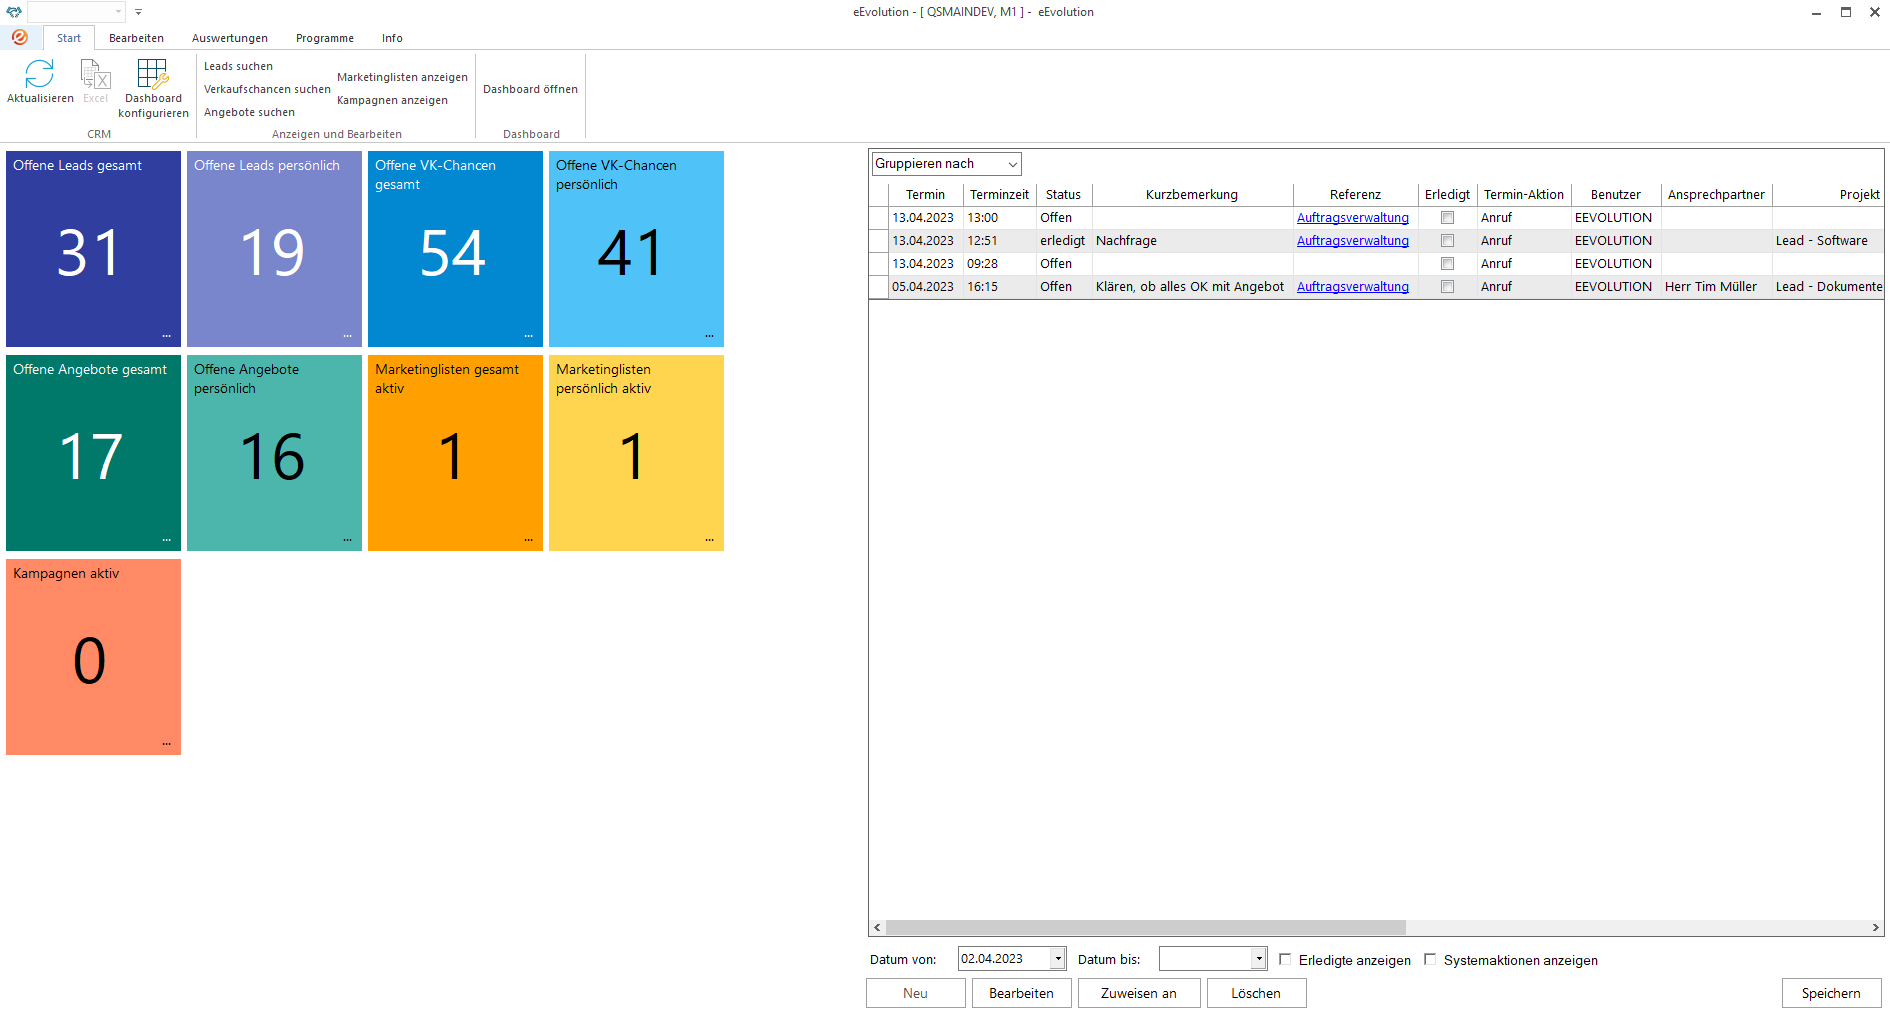This screenshot has width=1890, height=1010.
Task: Switch to the Bearbeiten ribbon tab
Action: [136, 38]
